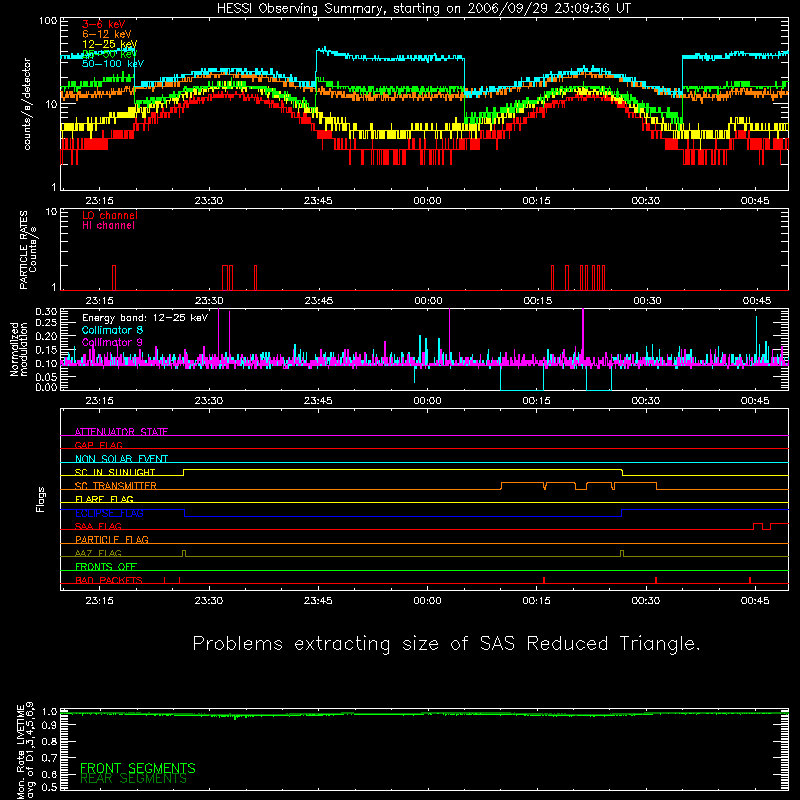Click the GAP FLAG label

tap(98, 445)
